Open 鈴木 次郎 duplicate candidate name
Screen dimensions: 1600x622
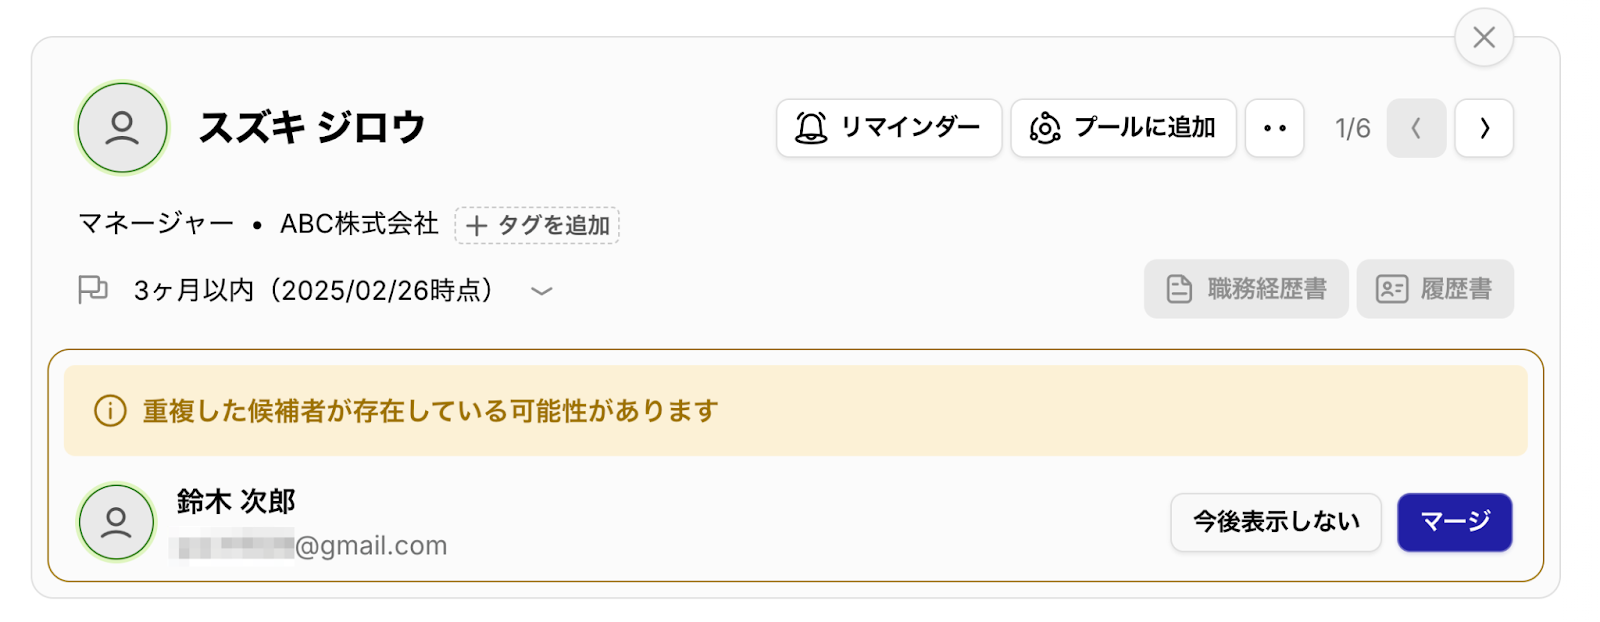coord(236,501)
